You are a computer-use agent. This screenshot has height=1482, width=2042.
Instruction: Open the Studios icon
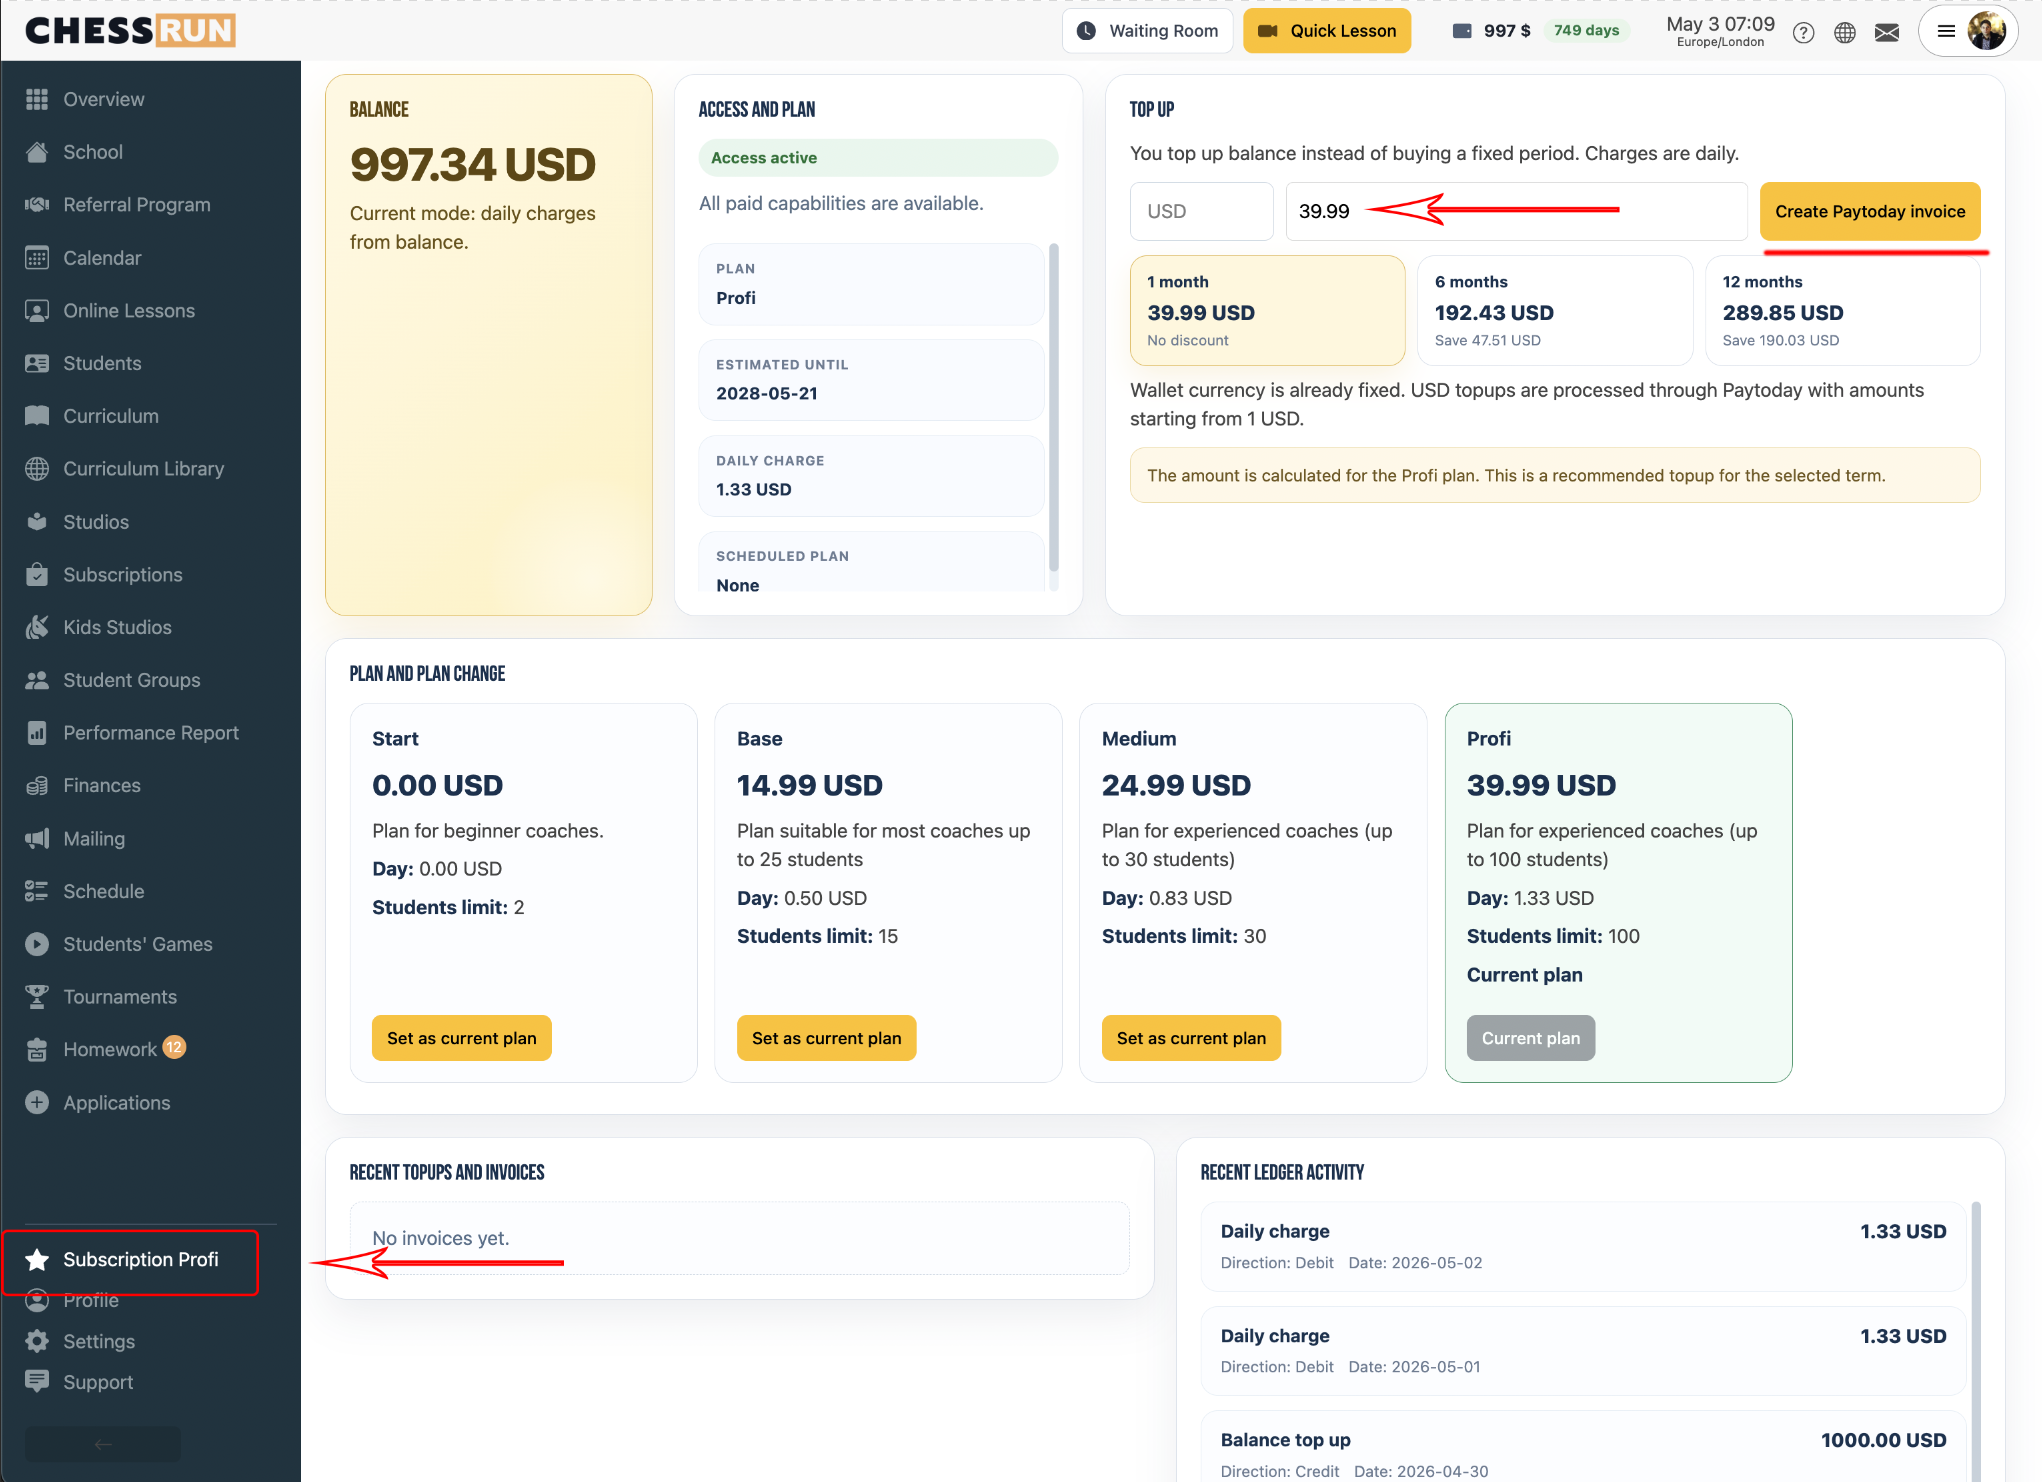click(x=37, y=522)
